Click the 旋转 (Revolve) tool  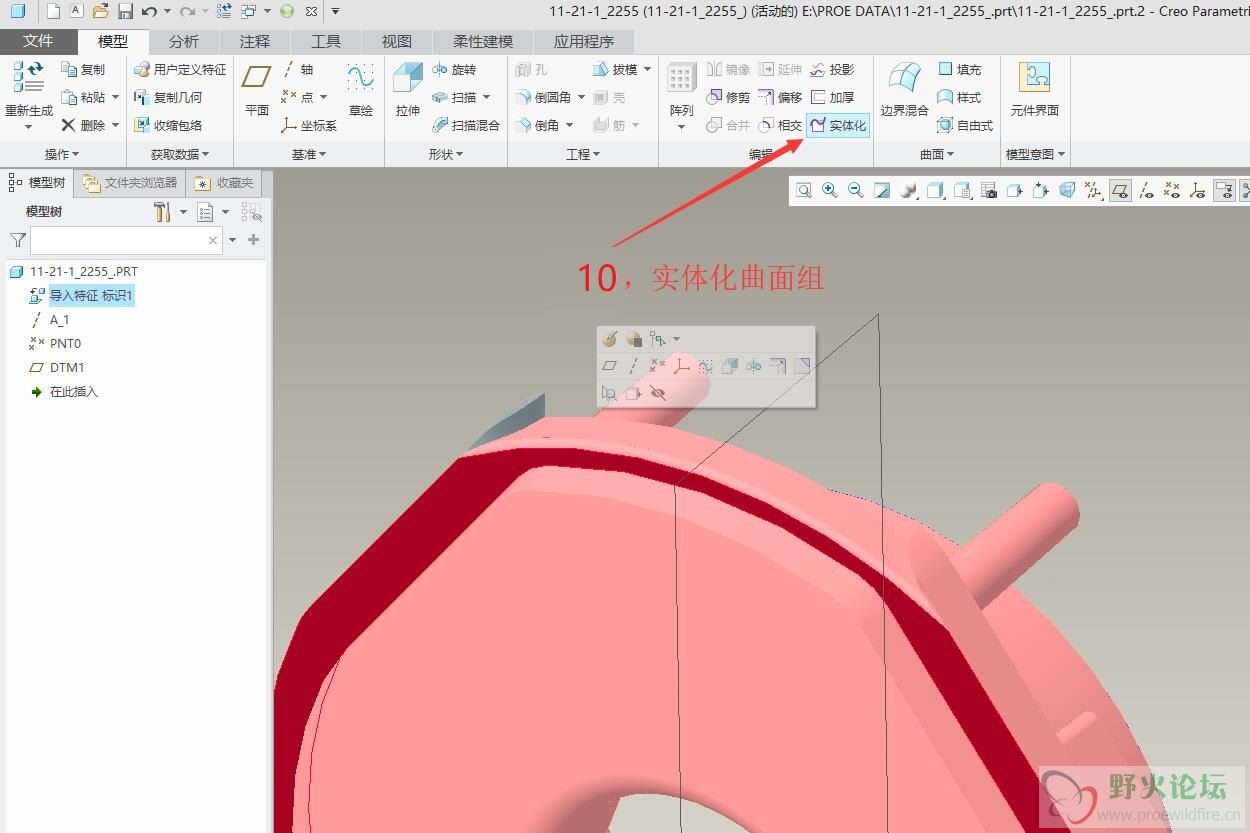pyautogui.click(x=454, y=70)
